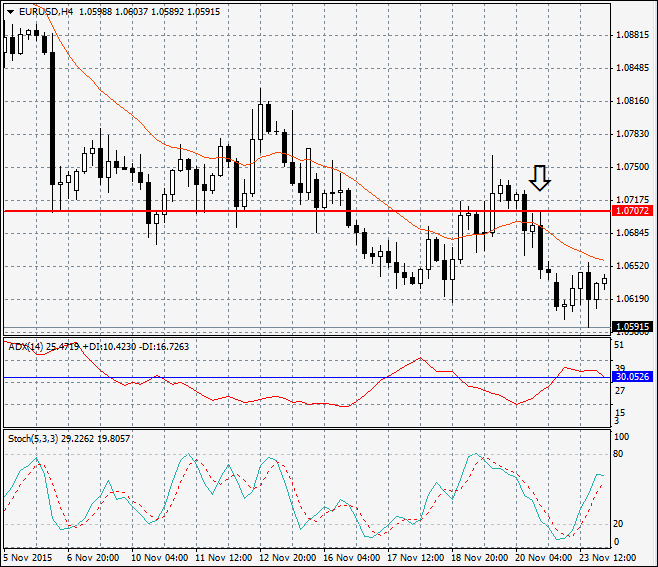This screenshot has width=658, height=567.
Task: Click the 23 Nov 12:00 time axis label
Action: (608, 558)
